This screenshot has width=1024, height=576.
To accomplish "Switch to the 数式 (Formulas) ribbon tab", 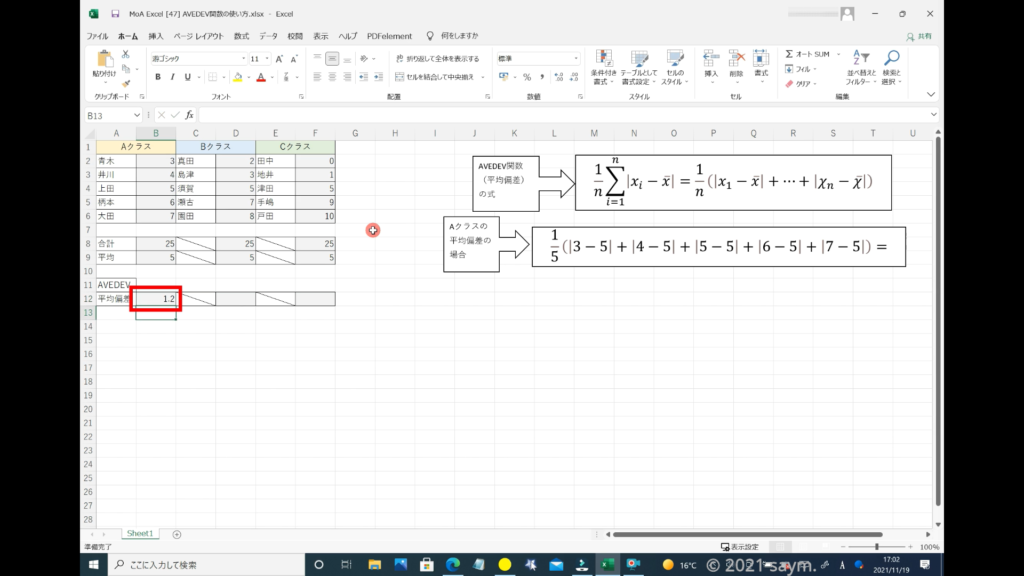I will coord(241,36).
